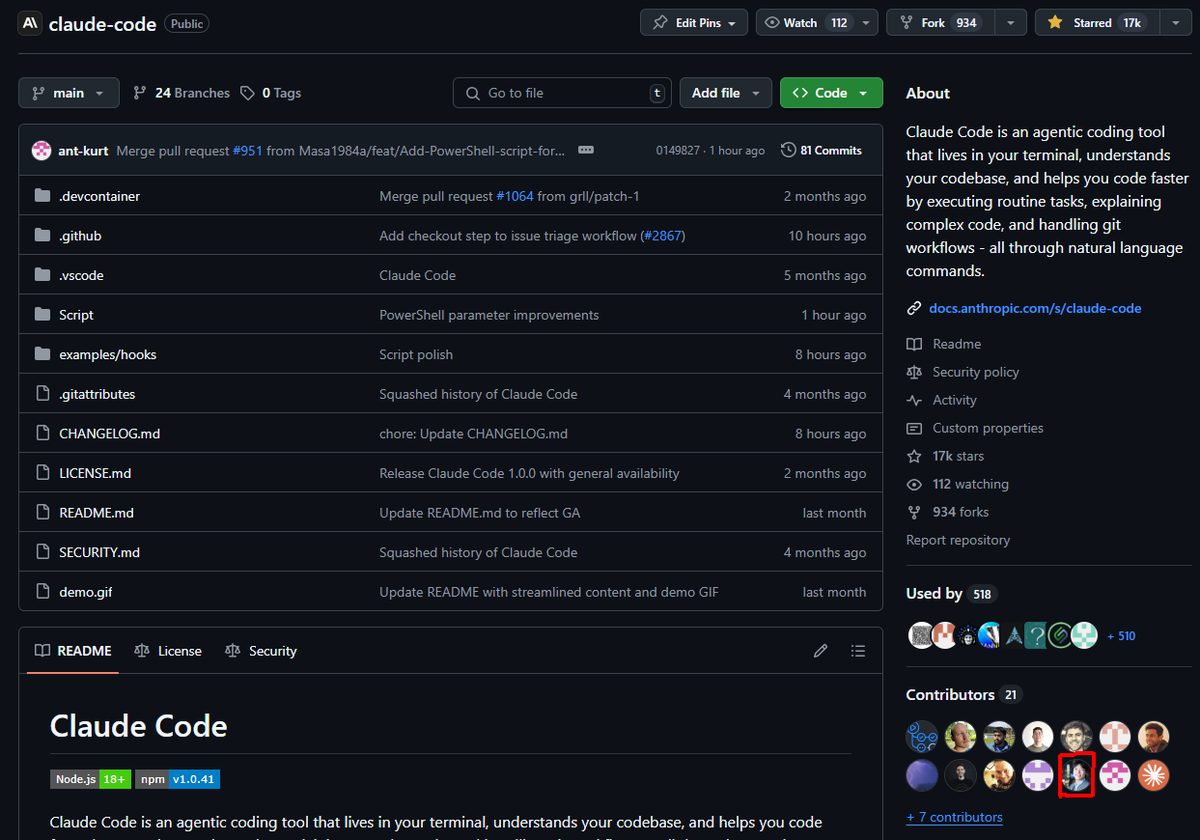Click the first avatar in Used by
Viewport: 1200px width, 840px height.
pyautogui.click(x=920, y=635)
